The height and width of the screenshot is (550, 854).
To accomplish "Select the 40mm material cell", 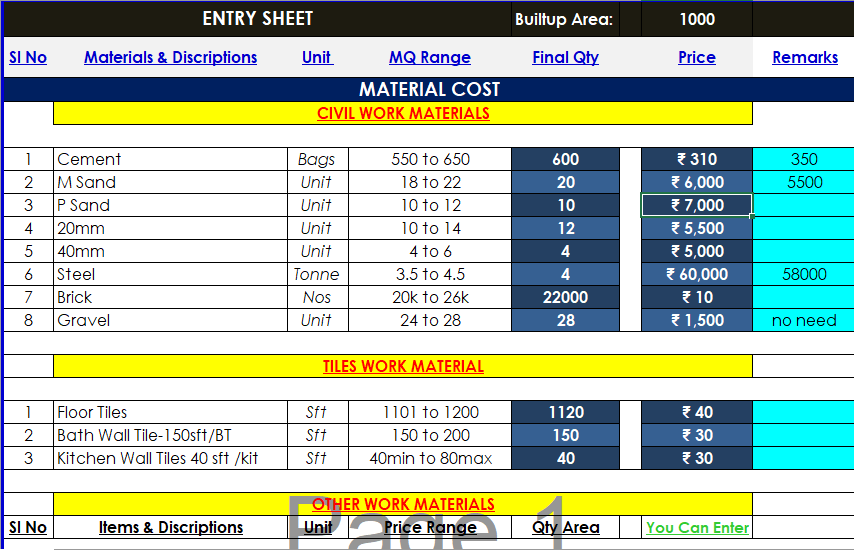I will 170,251.
